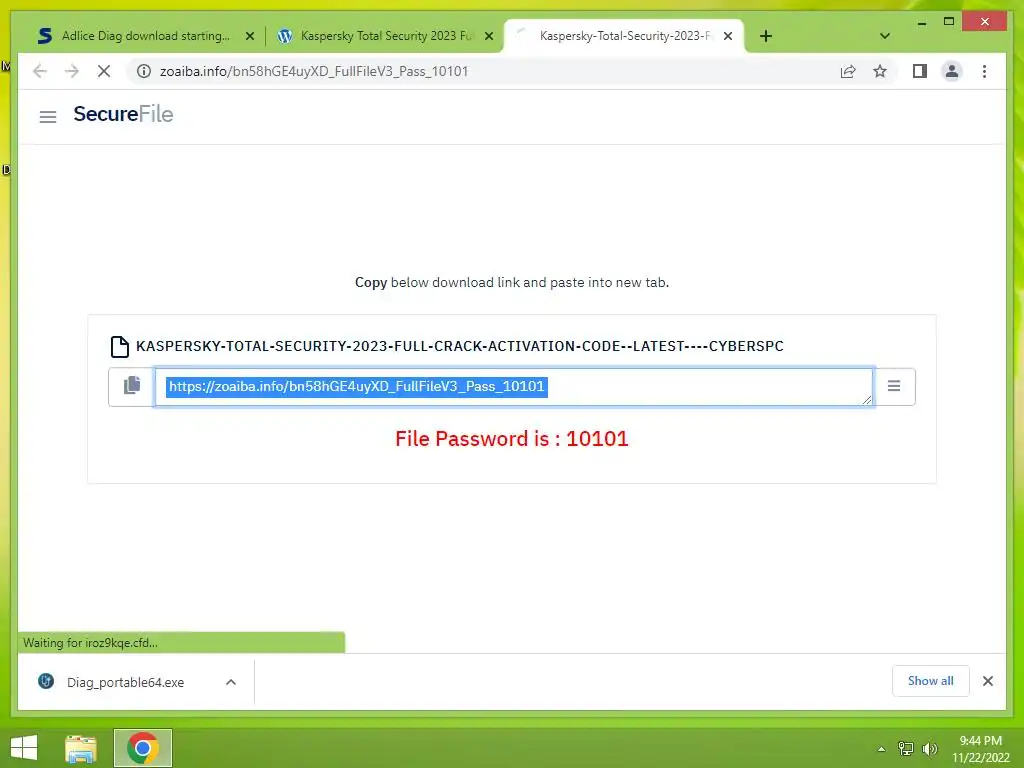Image resolution: width=1024 pixels, height=768 pixels.
Task: Open File Explorer from taskbar
Action: 81,748
